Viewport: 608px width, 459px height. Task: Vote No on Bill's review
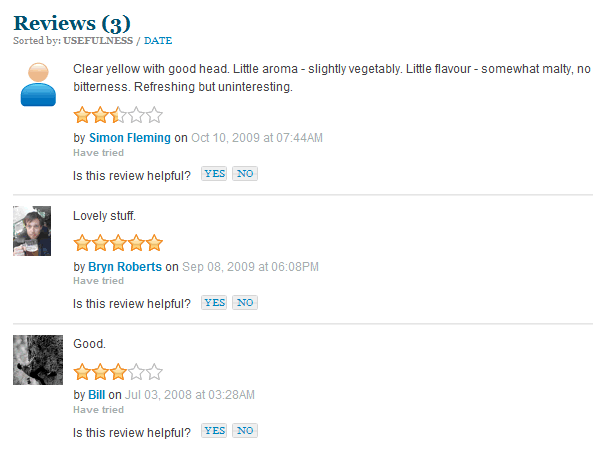(245, 431)
